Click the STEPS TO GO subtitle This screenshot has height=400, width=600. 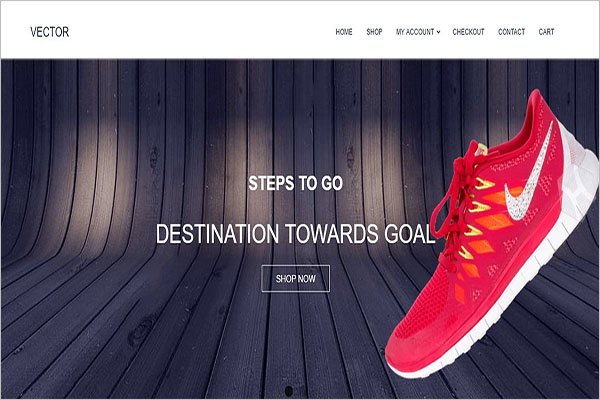295,183
